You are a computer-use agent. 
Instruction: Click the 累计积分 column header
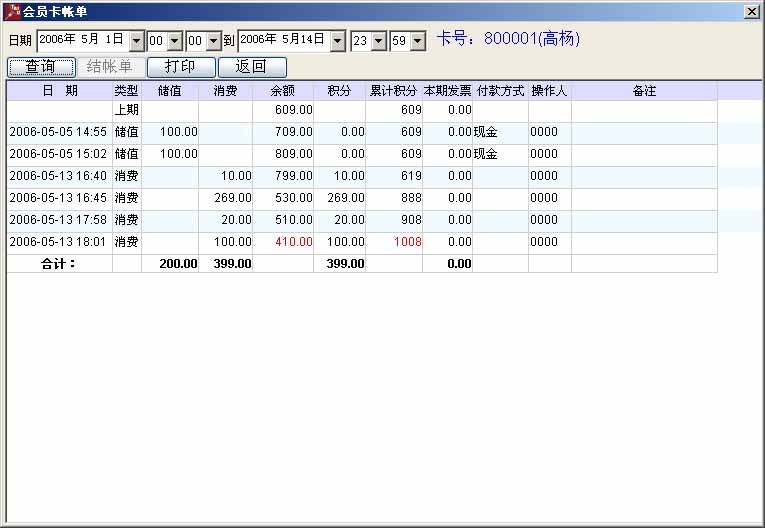(x=393, y=91)
